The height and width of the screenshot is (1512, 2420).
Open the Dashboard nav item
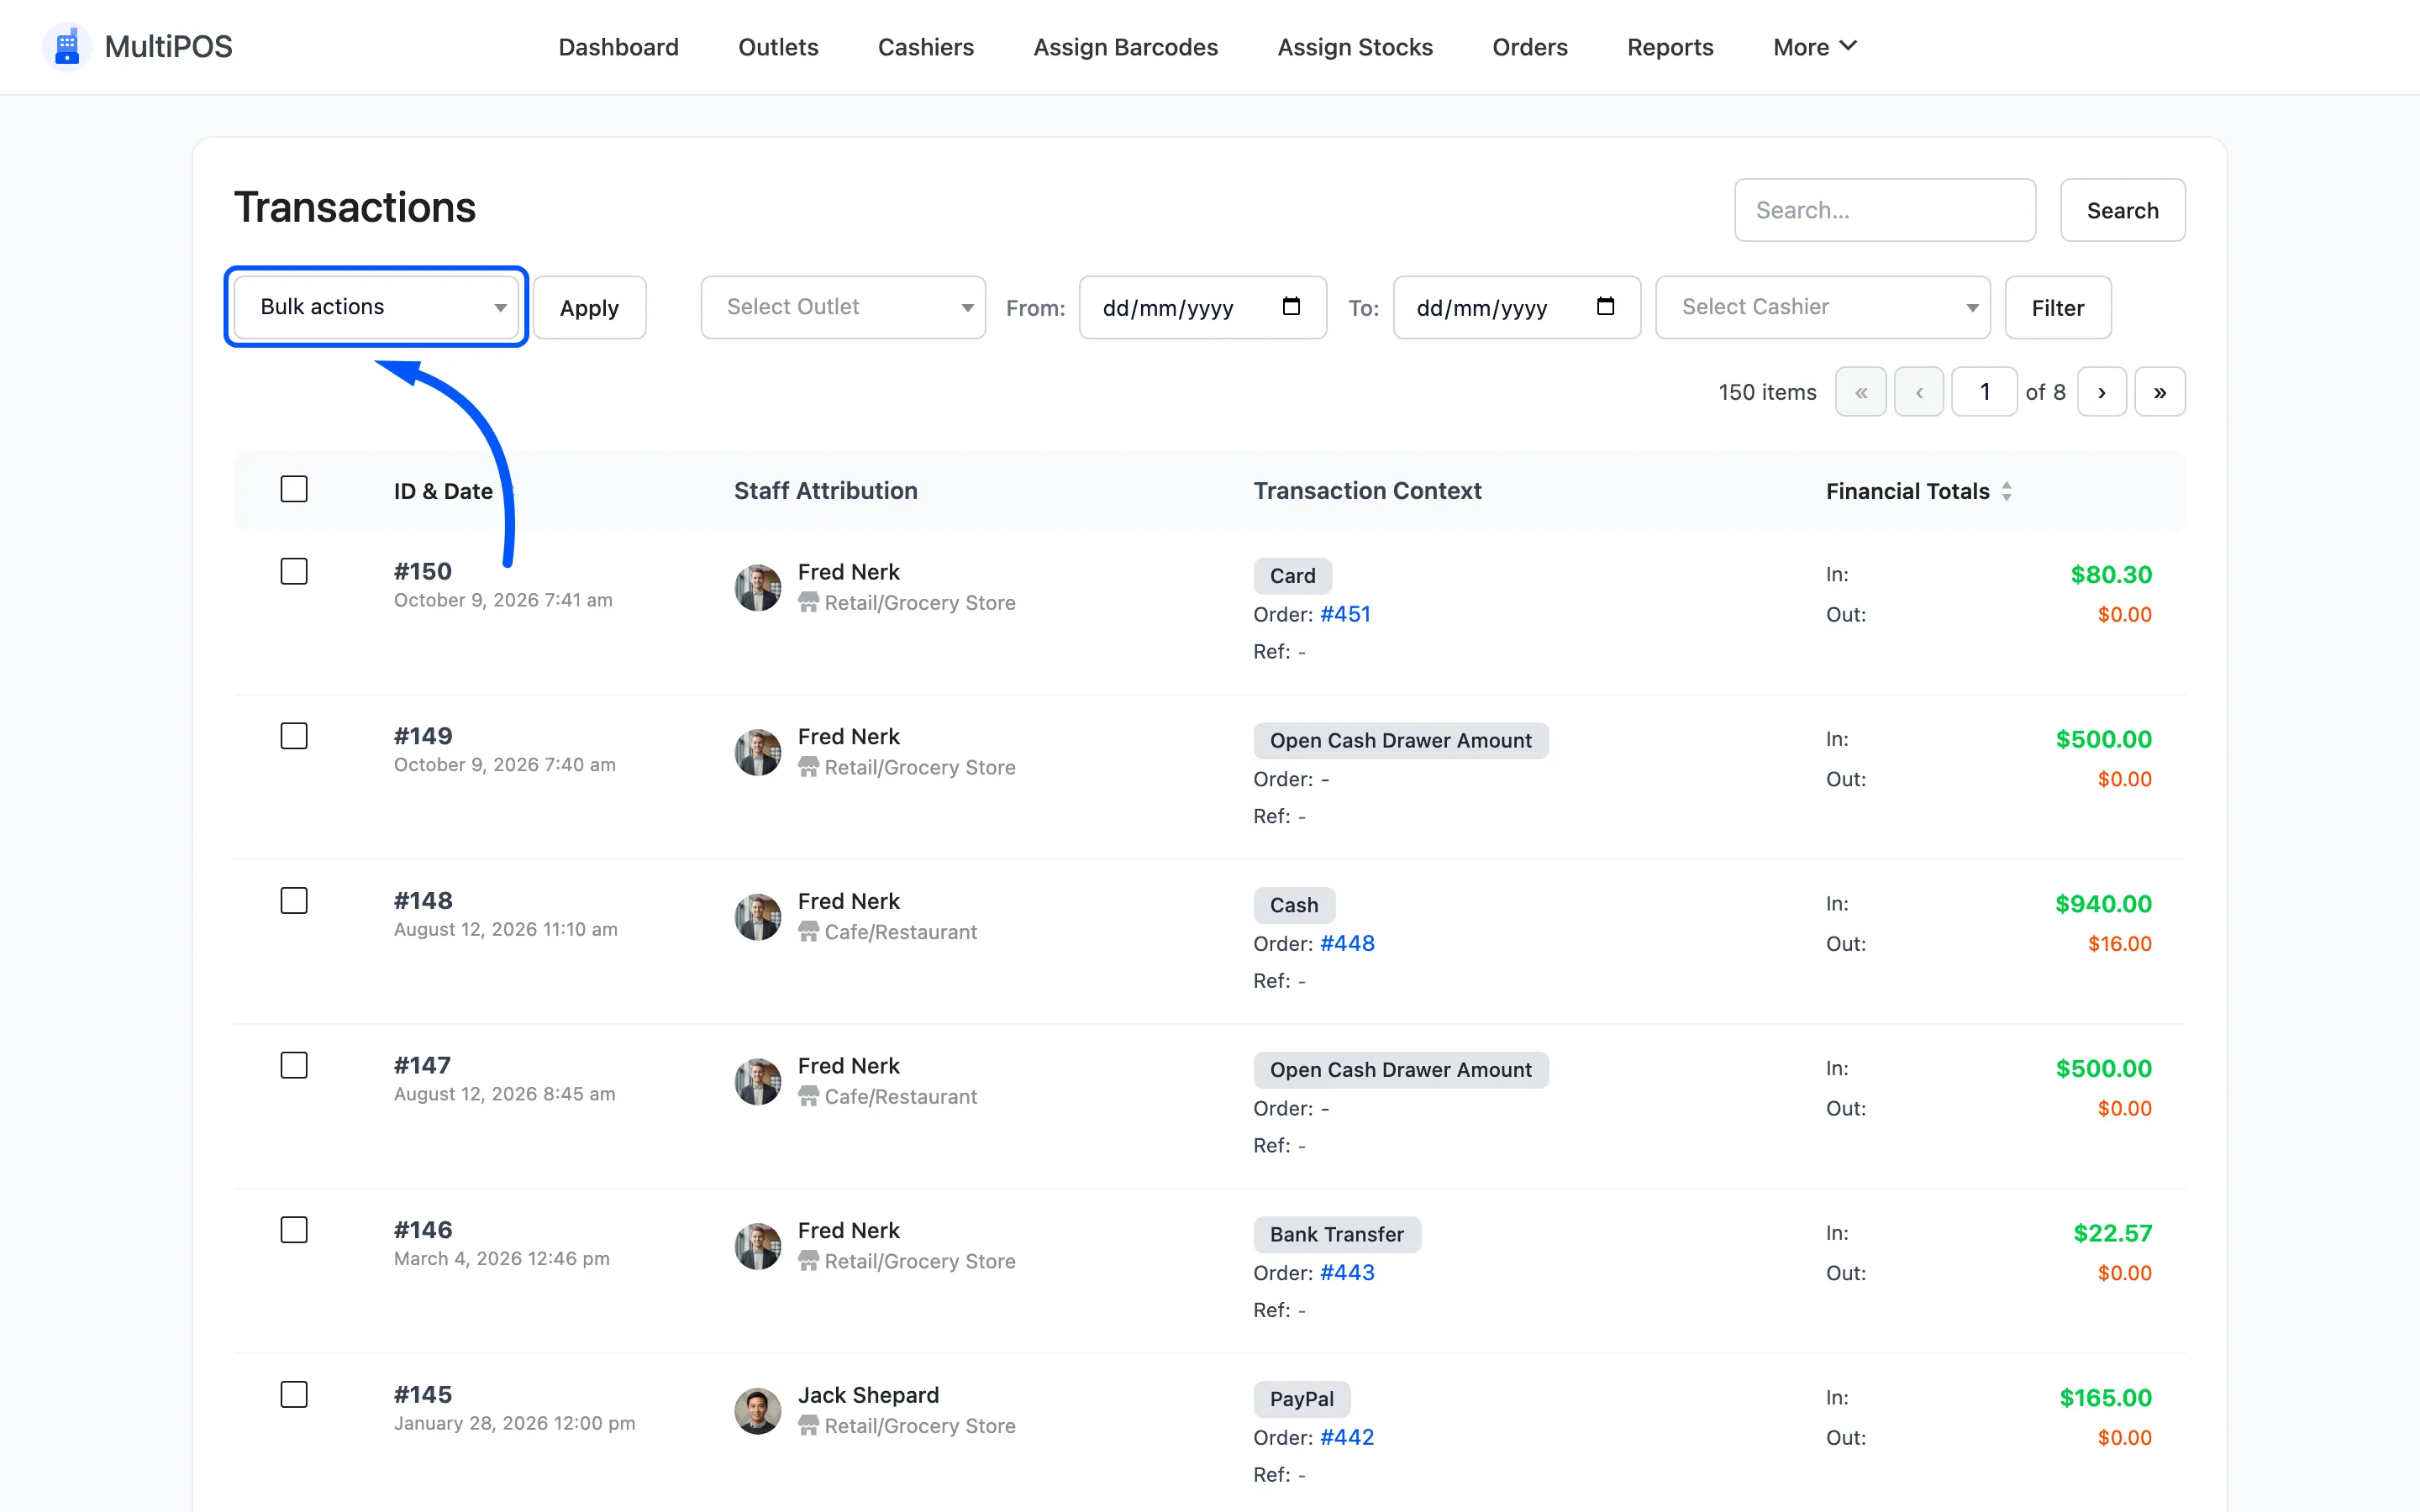pos(618,47)
